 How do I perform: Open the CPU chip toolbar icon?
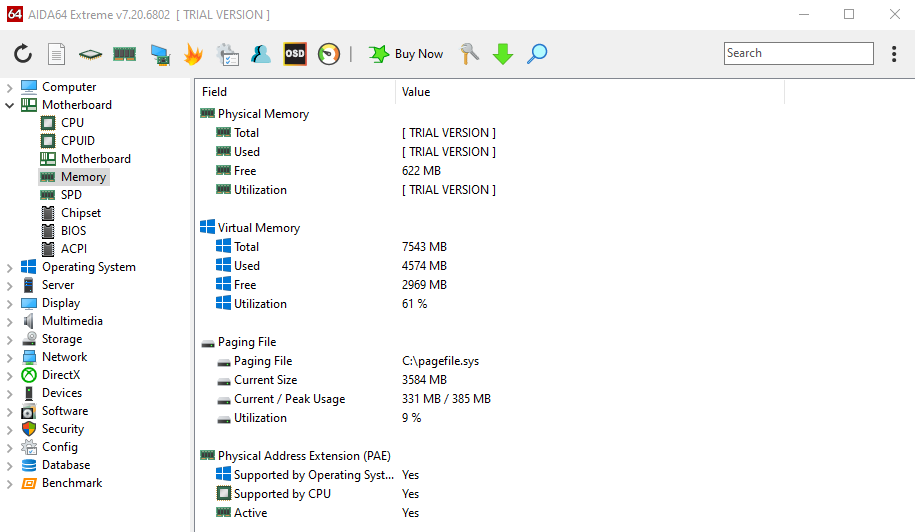click(x=90, y=54)
